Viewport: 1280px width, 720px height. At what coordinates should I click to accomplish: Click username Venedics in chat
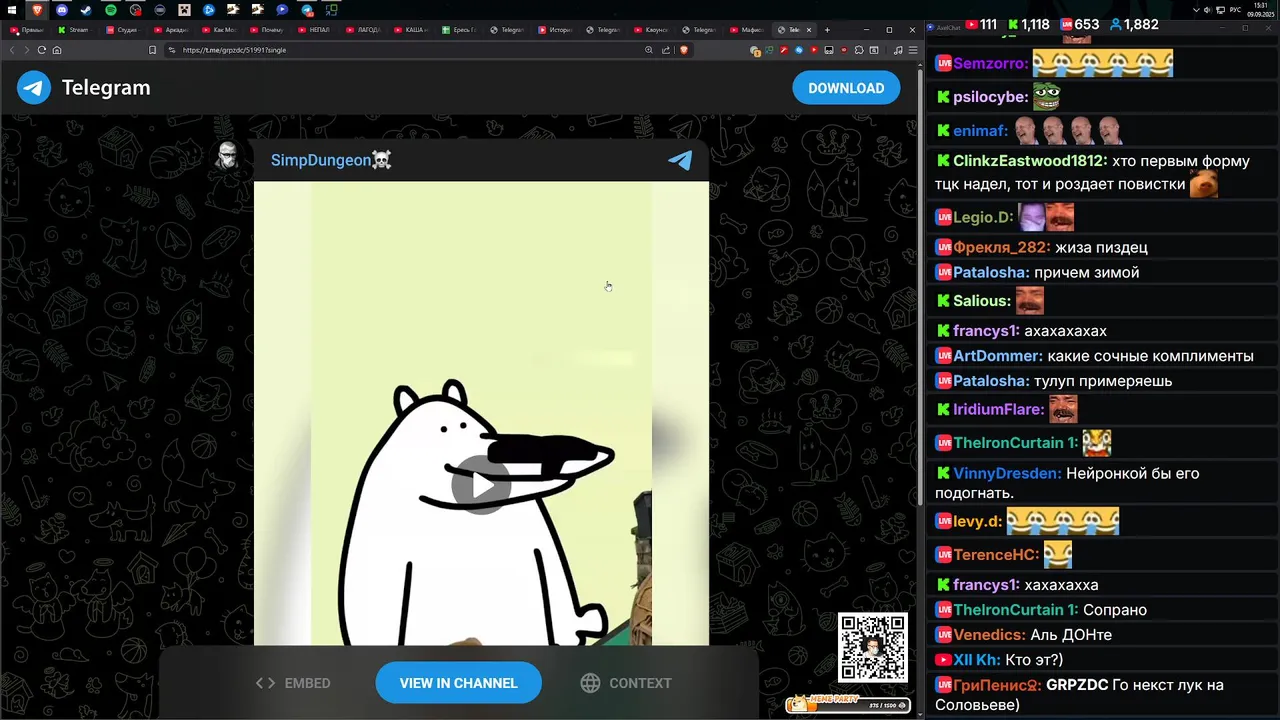989,635
